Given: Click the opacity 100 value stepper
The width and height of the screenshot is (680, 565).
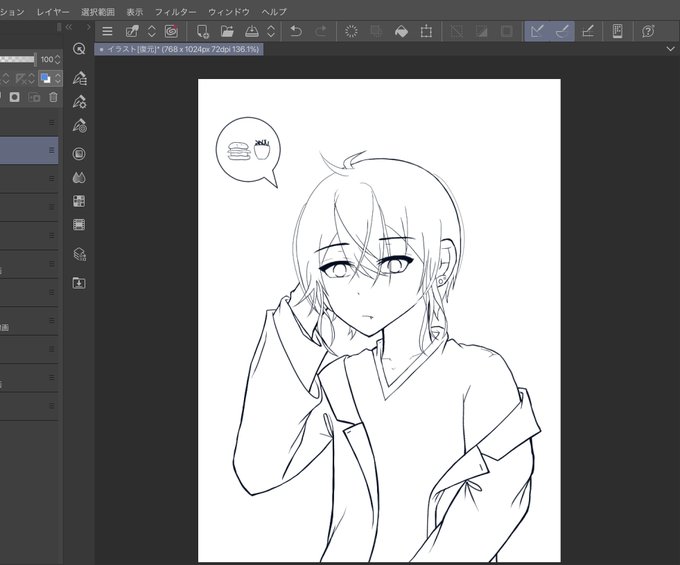Looking at the screenshot, I should pos(58,59).
